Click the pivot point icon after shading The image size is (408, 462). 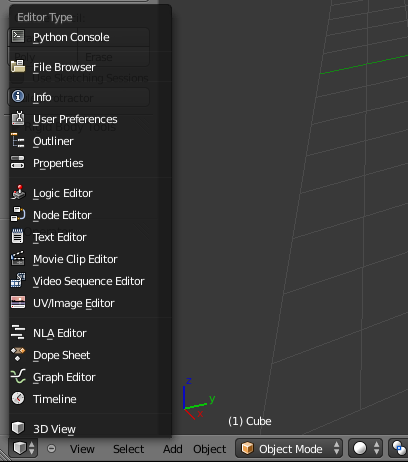click(399, 448)
